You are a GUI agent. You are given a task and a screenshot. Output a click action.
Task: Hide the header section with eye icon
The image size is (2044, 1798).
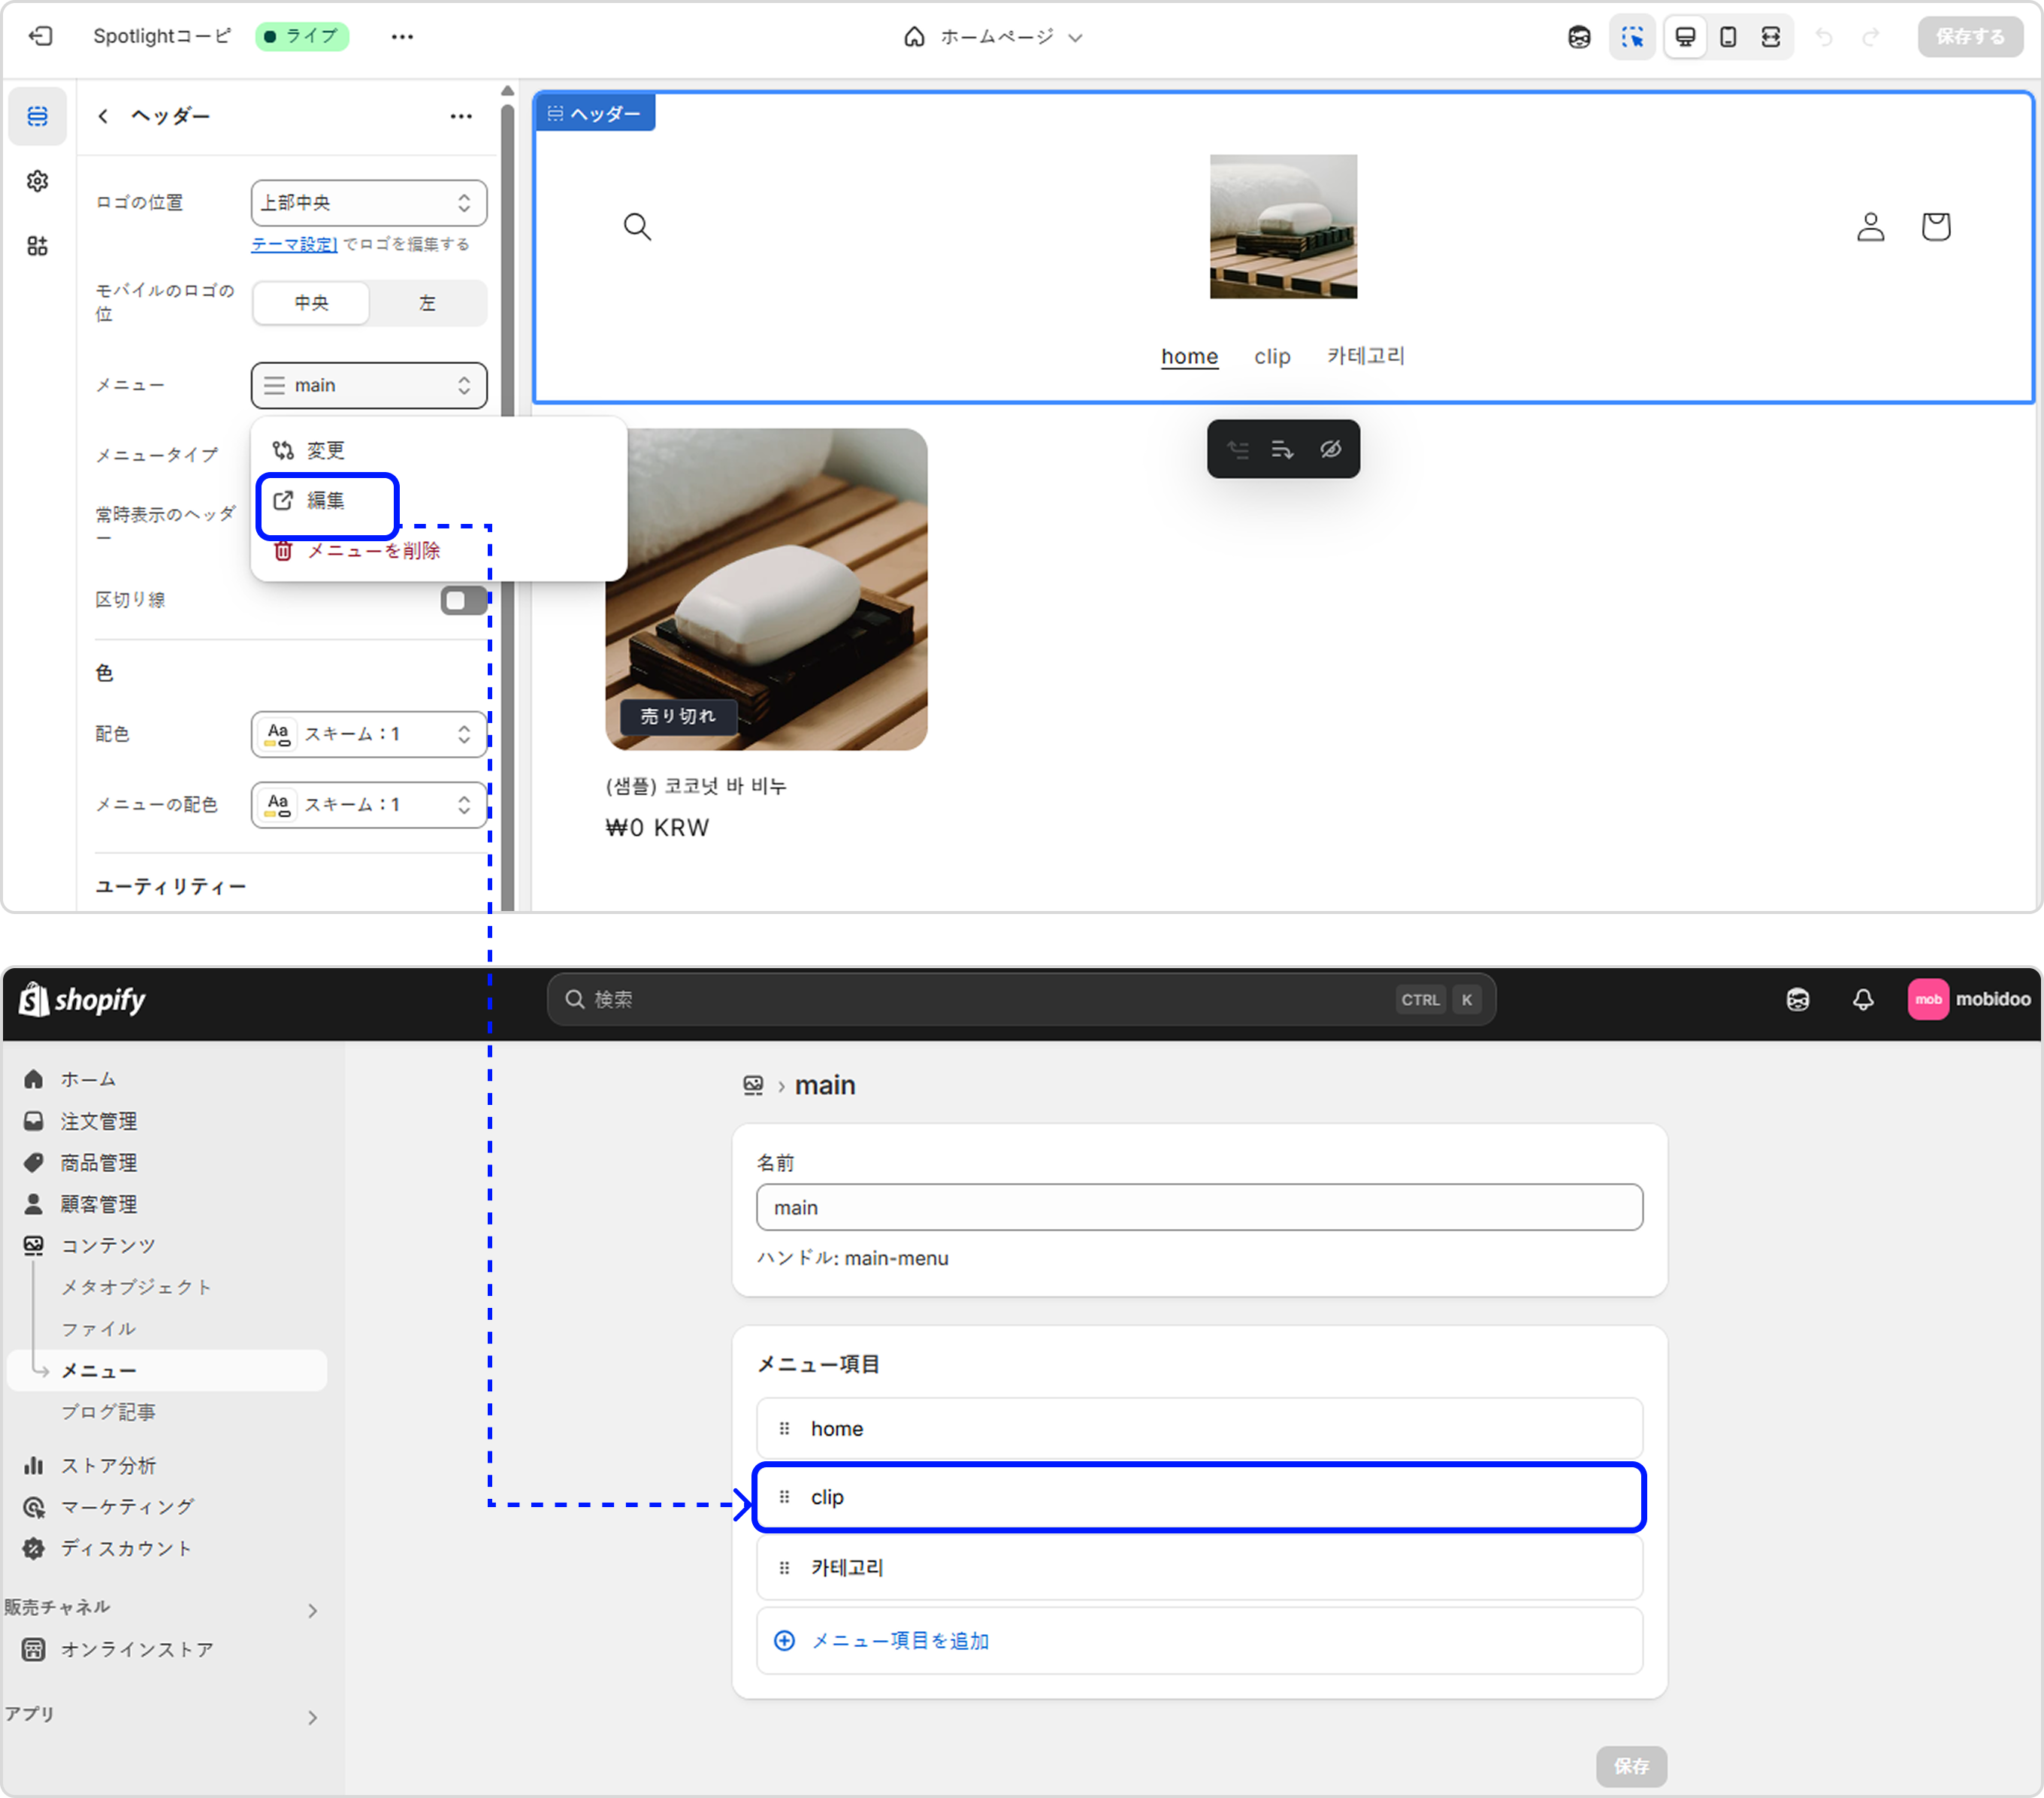pos(1330,449)
